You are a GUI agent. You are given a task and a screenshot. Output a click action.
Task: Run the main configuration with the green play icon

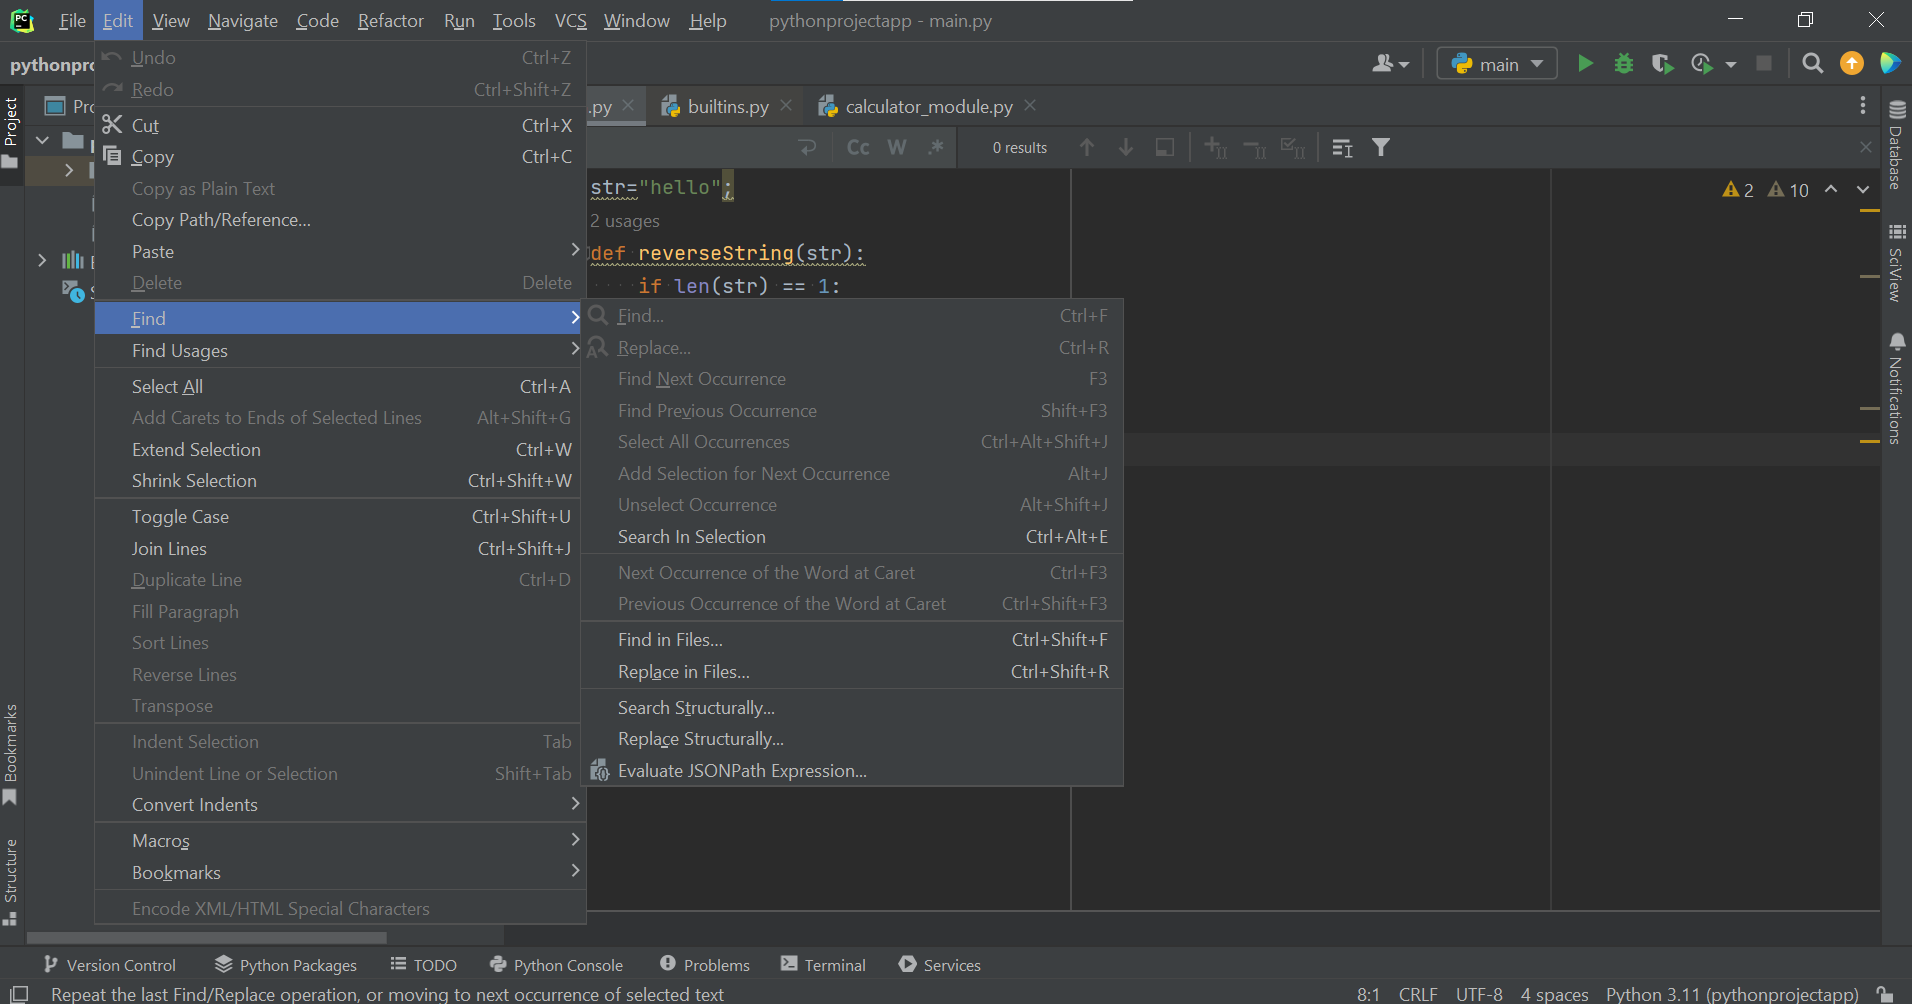(x=1585, y=64)
